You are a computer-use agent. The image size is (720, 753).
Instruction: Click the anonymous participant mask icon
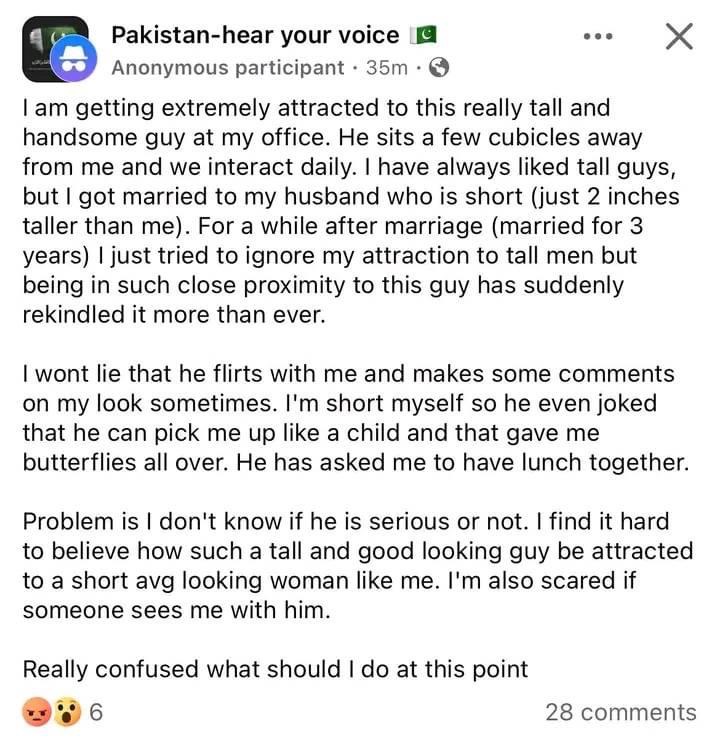click(x=72, y=61)
